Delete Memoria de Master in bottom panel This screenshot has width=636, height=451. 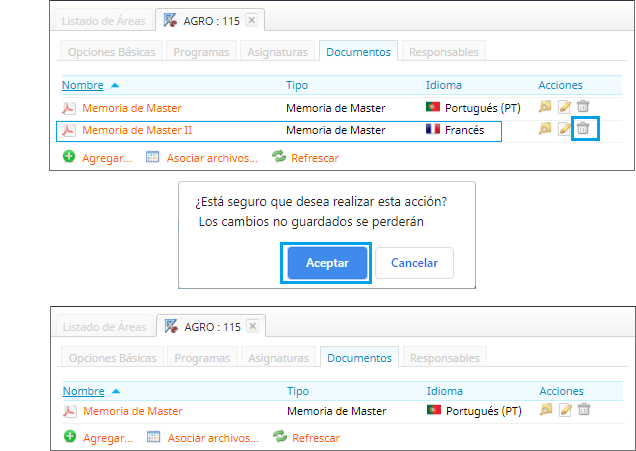click(x=584, y=409)
